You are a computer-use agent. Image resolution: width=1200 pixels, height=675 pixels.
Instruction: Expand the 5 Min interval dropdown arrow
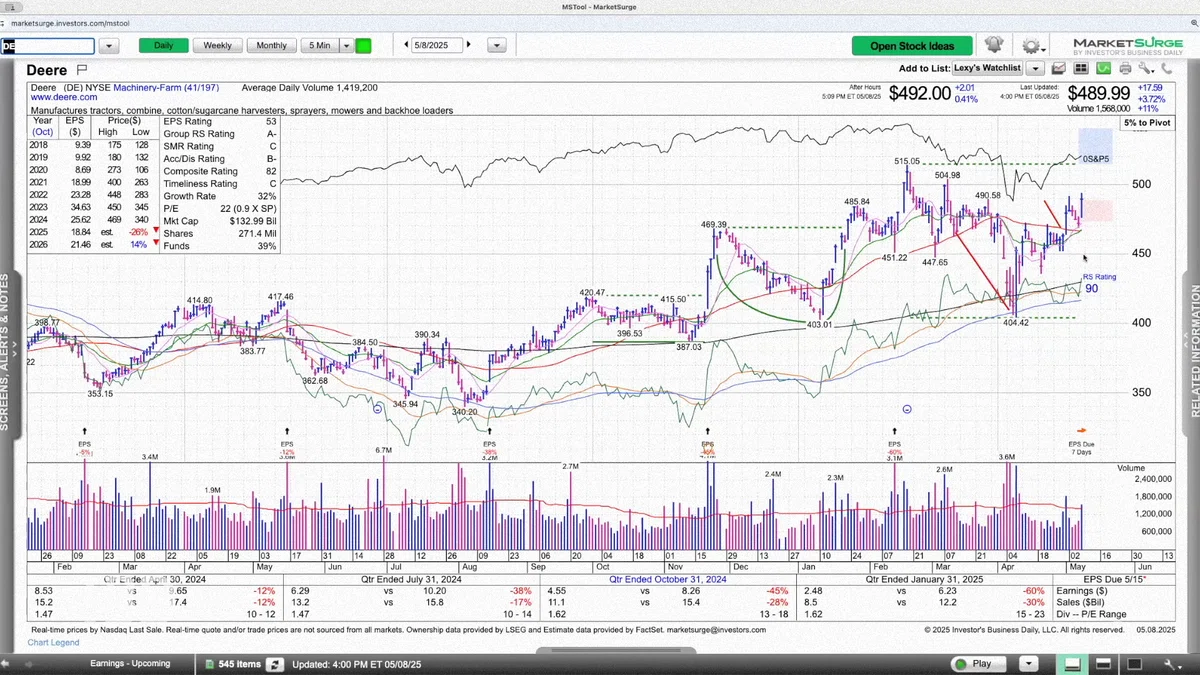tap(347, 45)
